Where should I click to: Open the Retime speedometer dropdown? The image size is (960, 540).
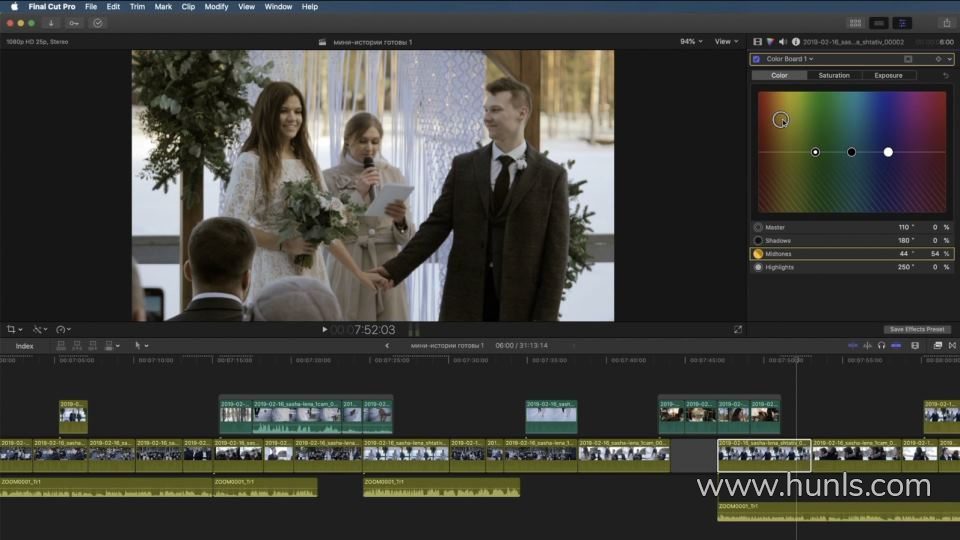point(63,329)
